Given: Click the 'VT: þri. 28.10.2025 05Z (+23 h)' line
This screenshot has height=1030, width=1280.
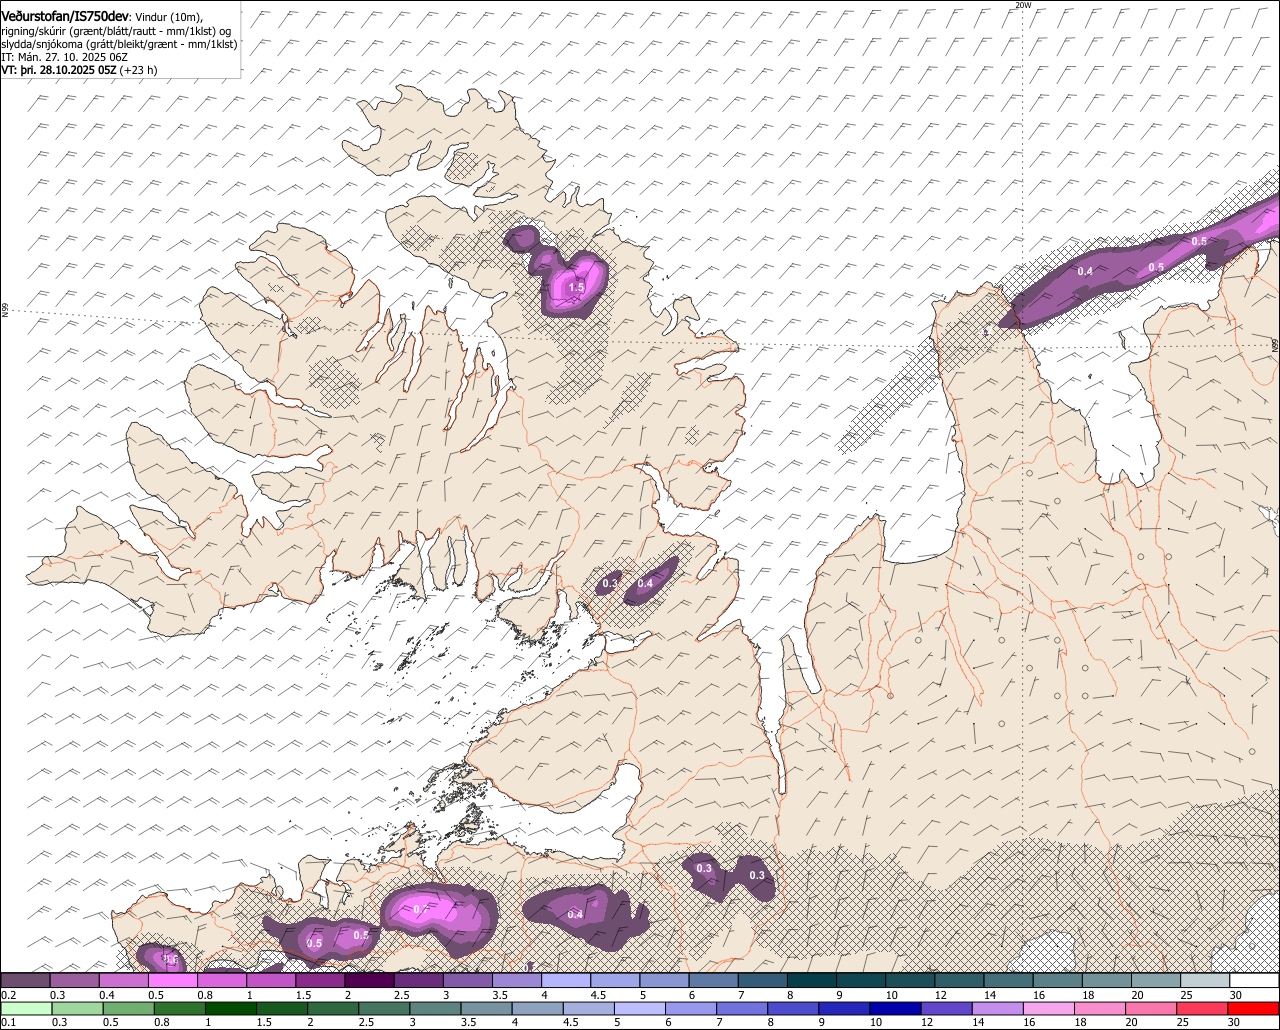Looking at the screenshot, I should 79,70.
